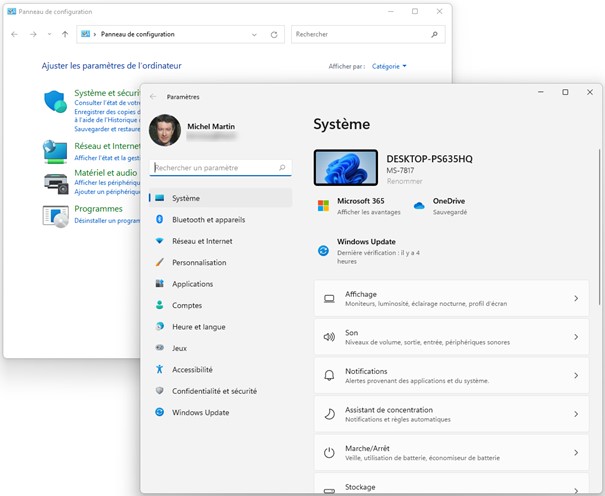Select Accessibilité in the settings sidebar
Viewport: 605px width, 496px height.
(192, 370)
